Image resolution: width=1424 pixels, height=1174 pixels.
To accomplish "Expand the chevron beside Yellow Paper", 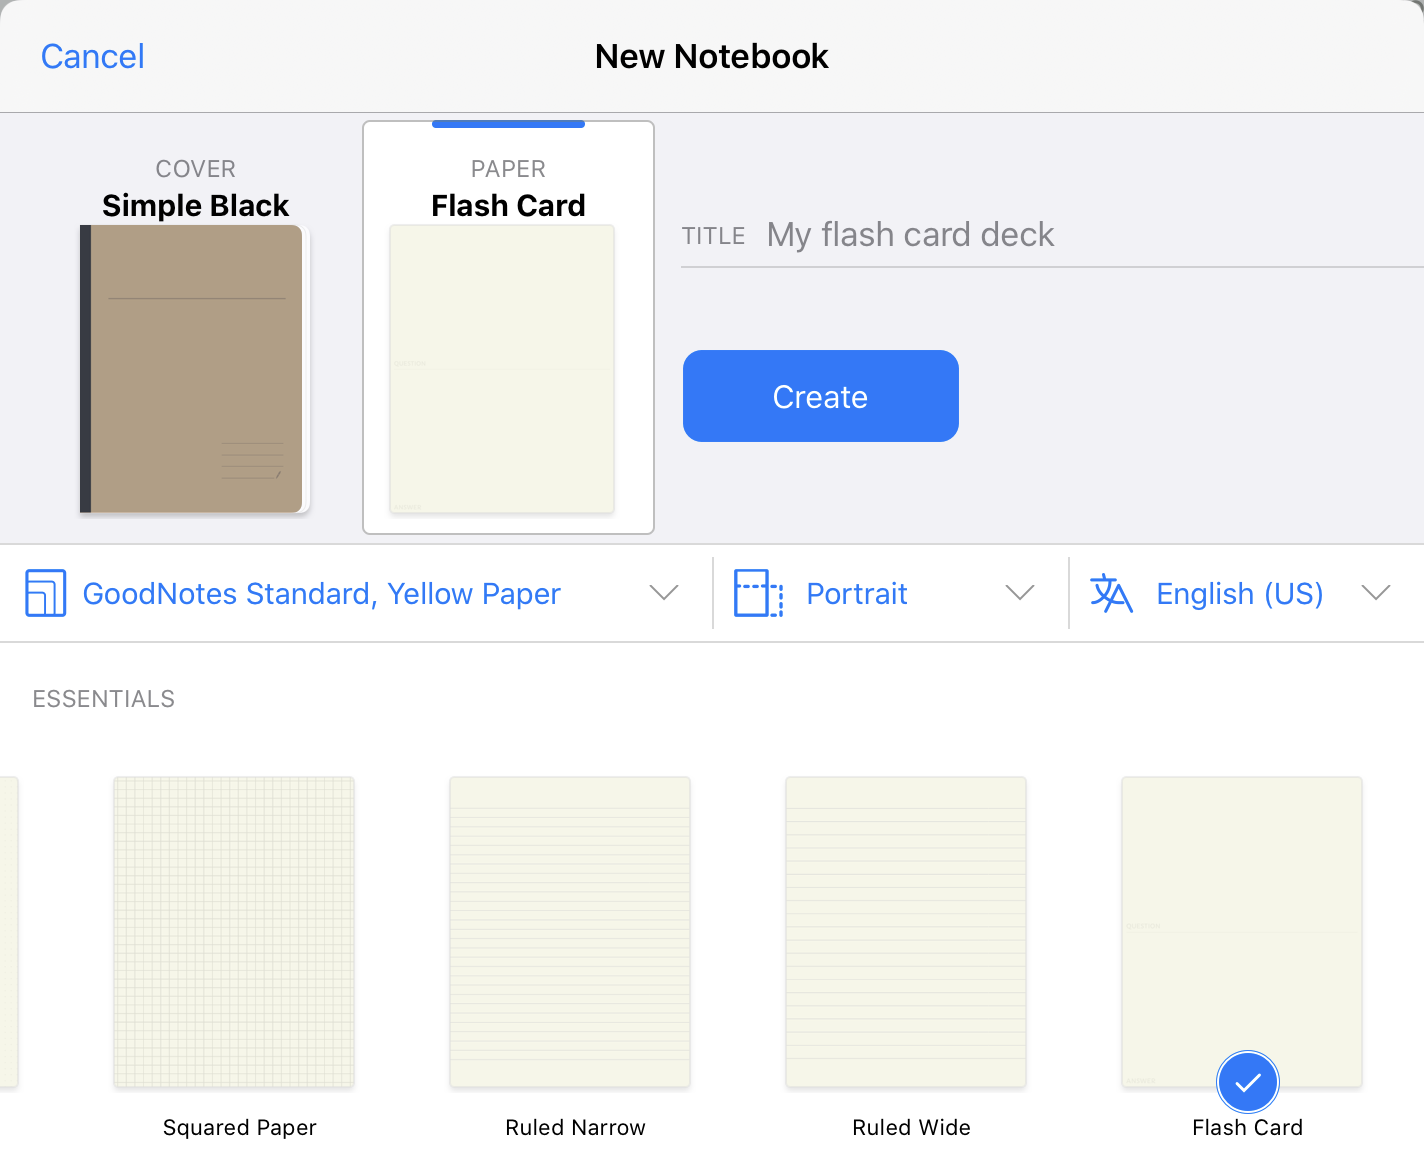I will (x=664, y=593).
